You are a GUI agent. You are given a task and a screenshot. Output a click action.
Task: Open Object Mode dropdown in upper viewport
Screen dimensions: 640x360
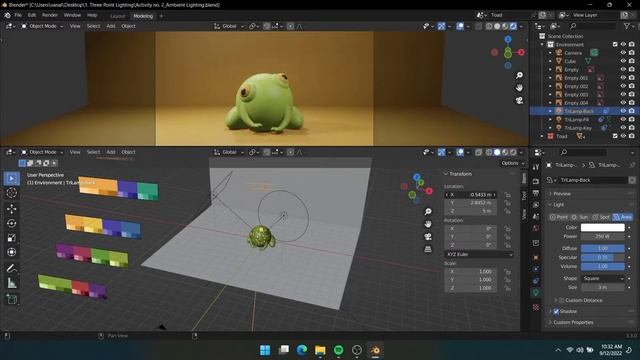tap(42, 26)
